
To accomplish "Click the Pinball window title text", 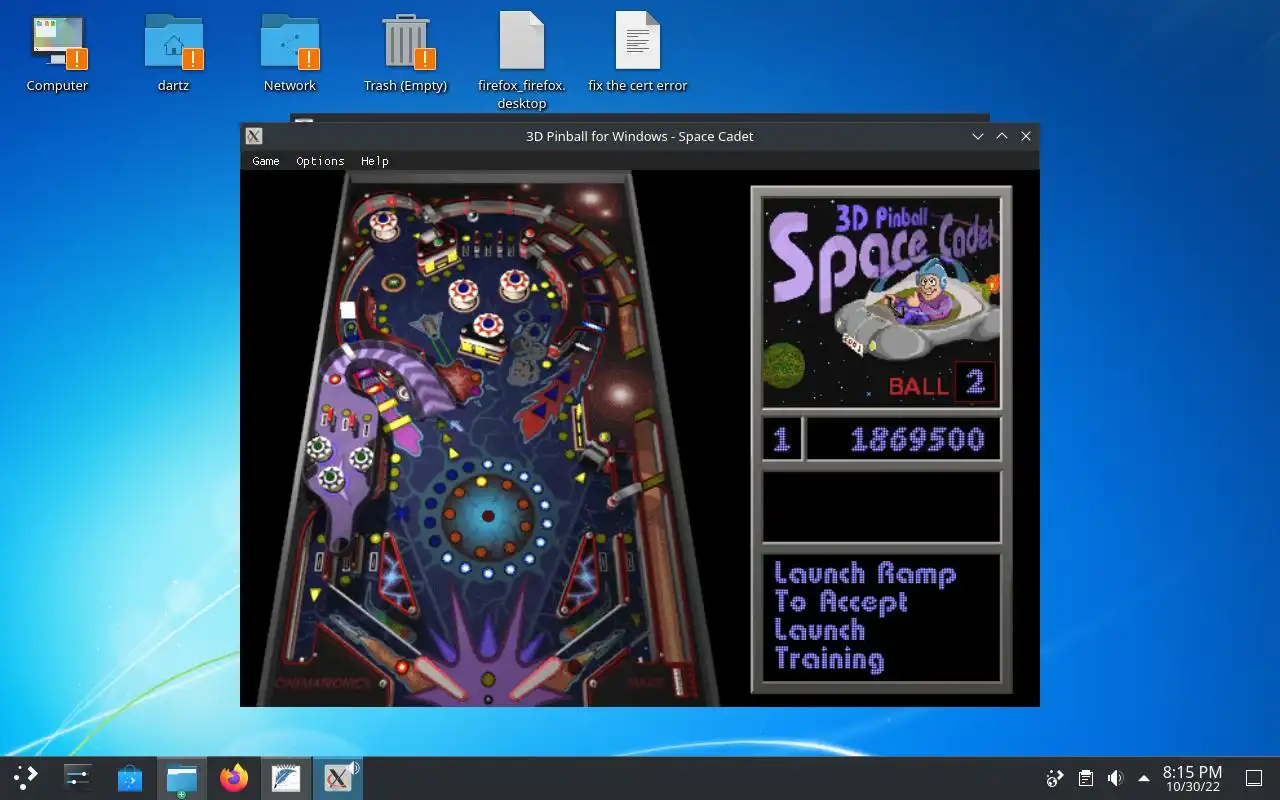I will pos(640,136).
